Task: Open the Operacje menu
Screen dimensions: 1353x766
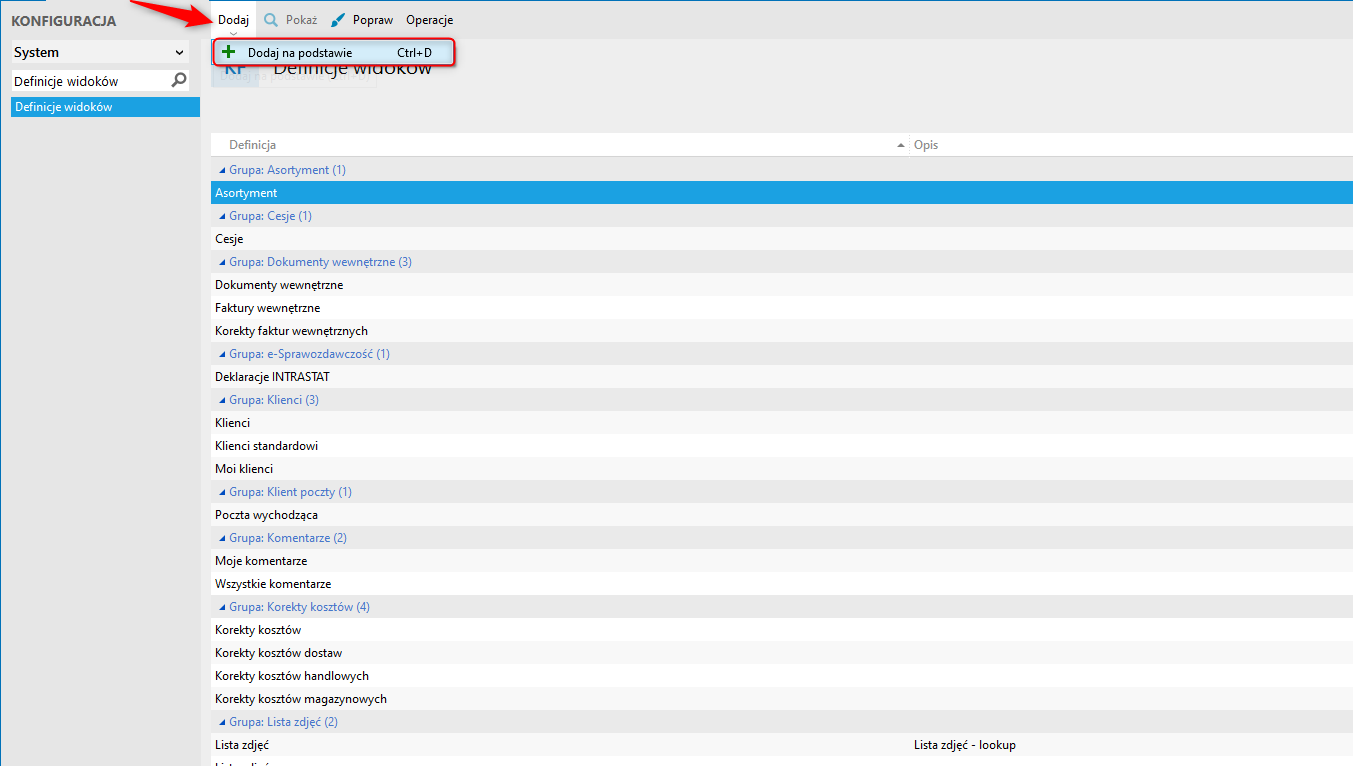Action: (429, 20)
